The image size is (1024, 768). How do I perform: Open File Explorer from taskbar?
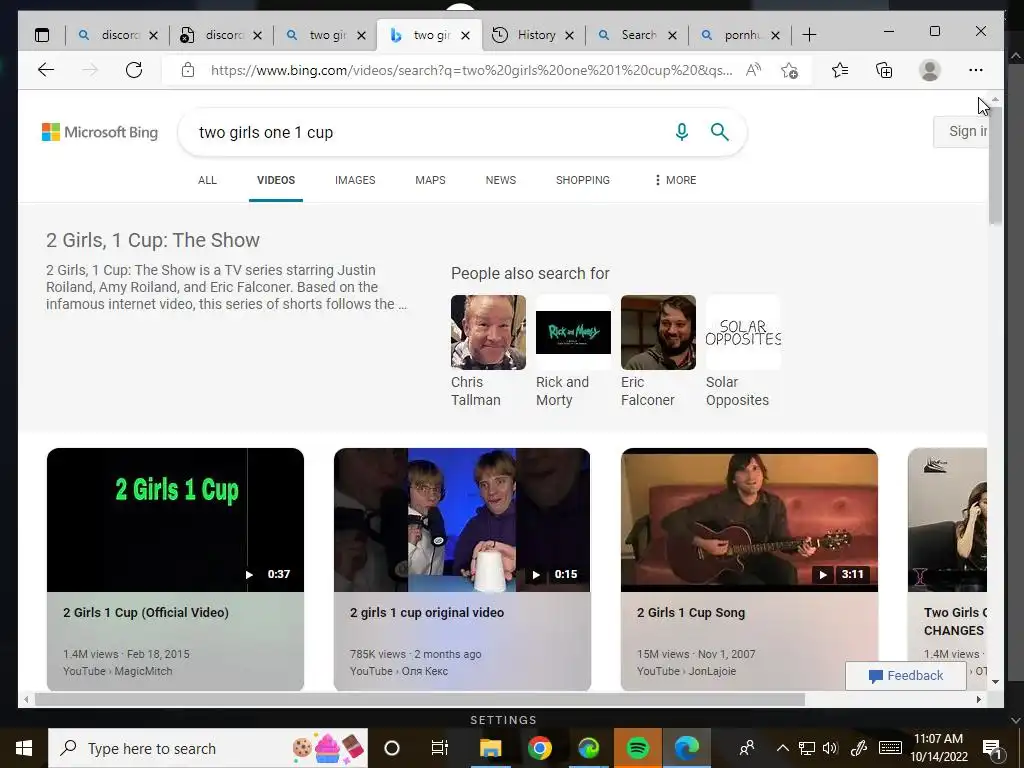pos(490,748)
